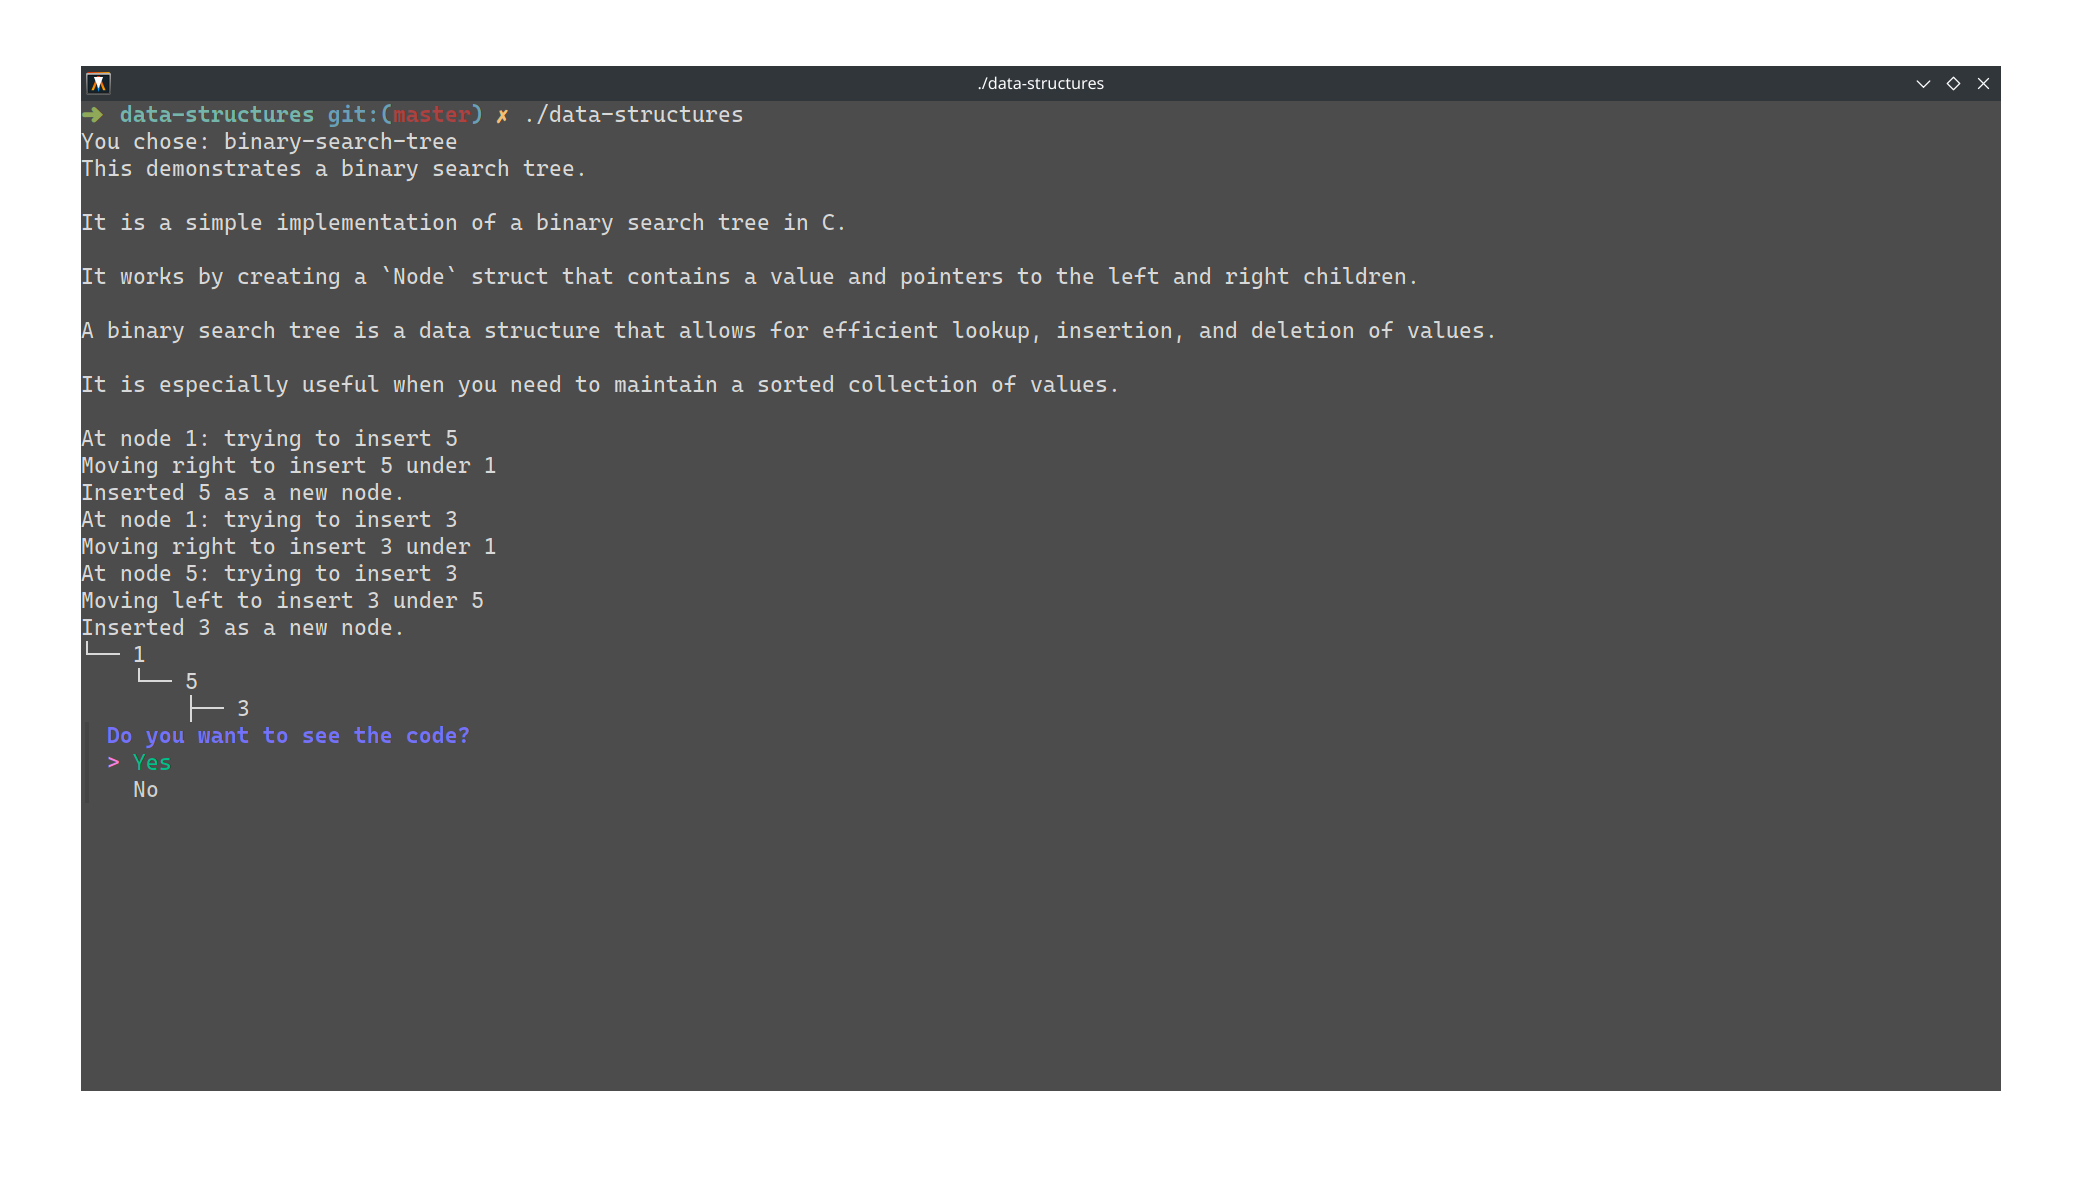Click the green prompt arrow icon
Viewport: 2082px width, 1187px height.
click(x=93, y=114)
